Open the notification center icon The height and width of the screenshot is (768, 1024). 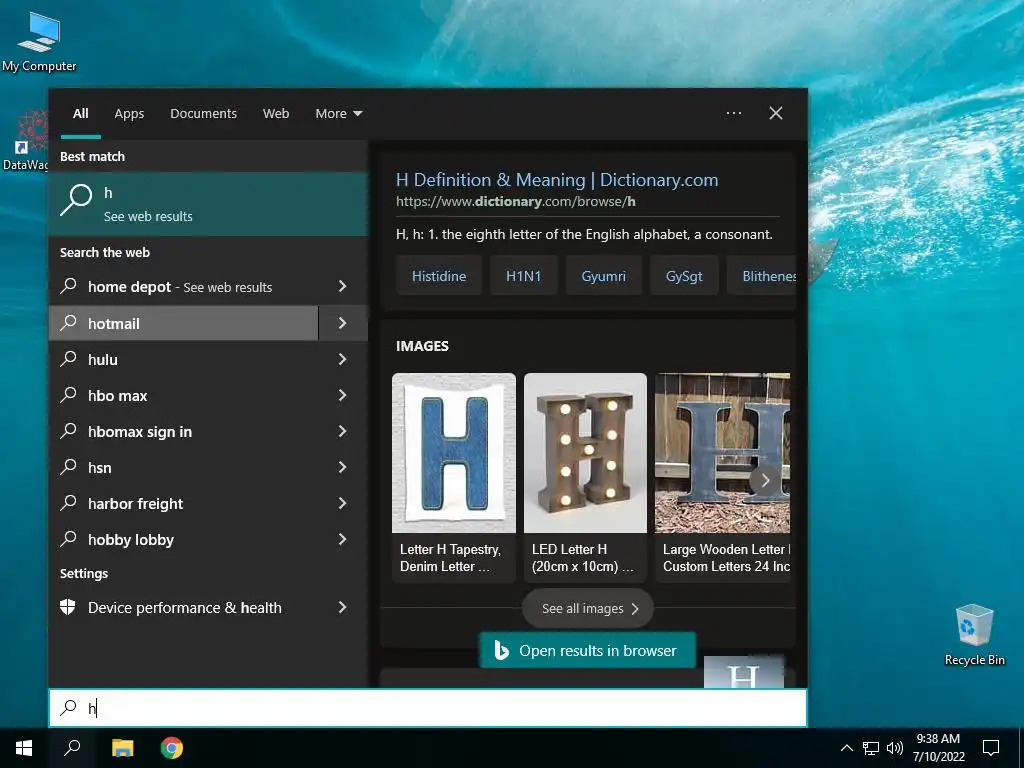pyautogui.click(x=991, y=748)
